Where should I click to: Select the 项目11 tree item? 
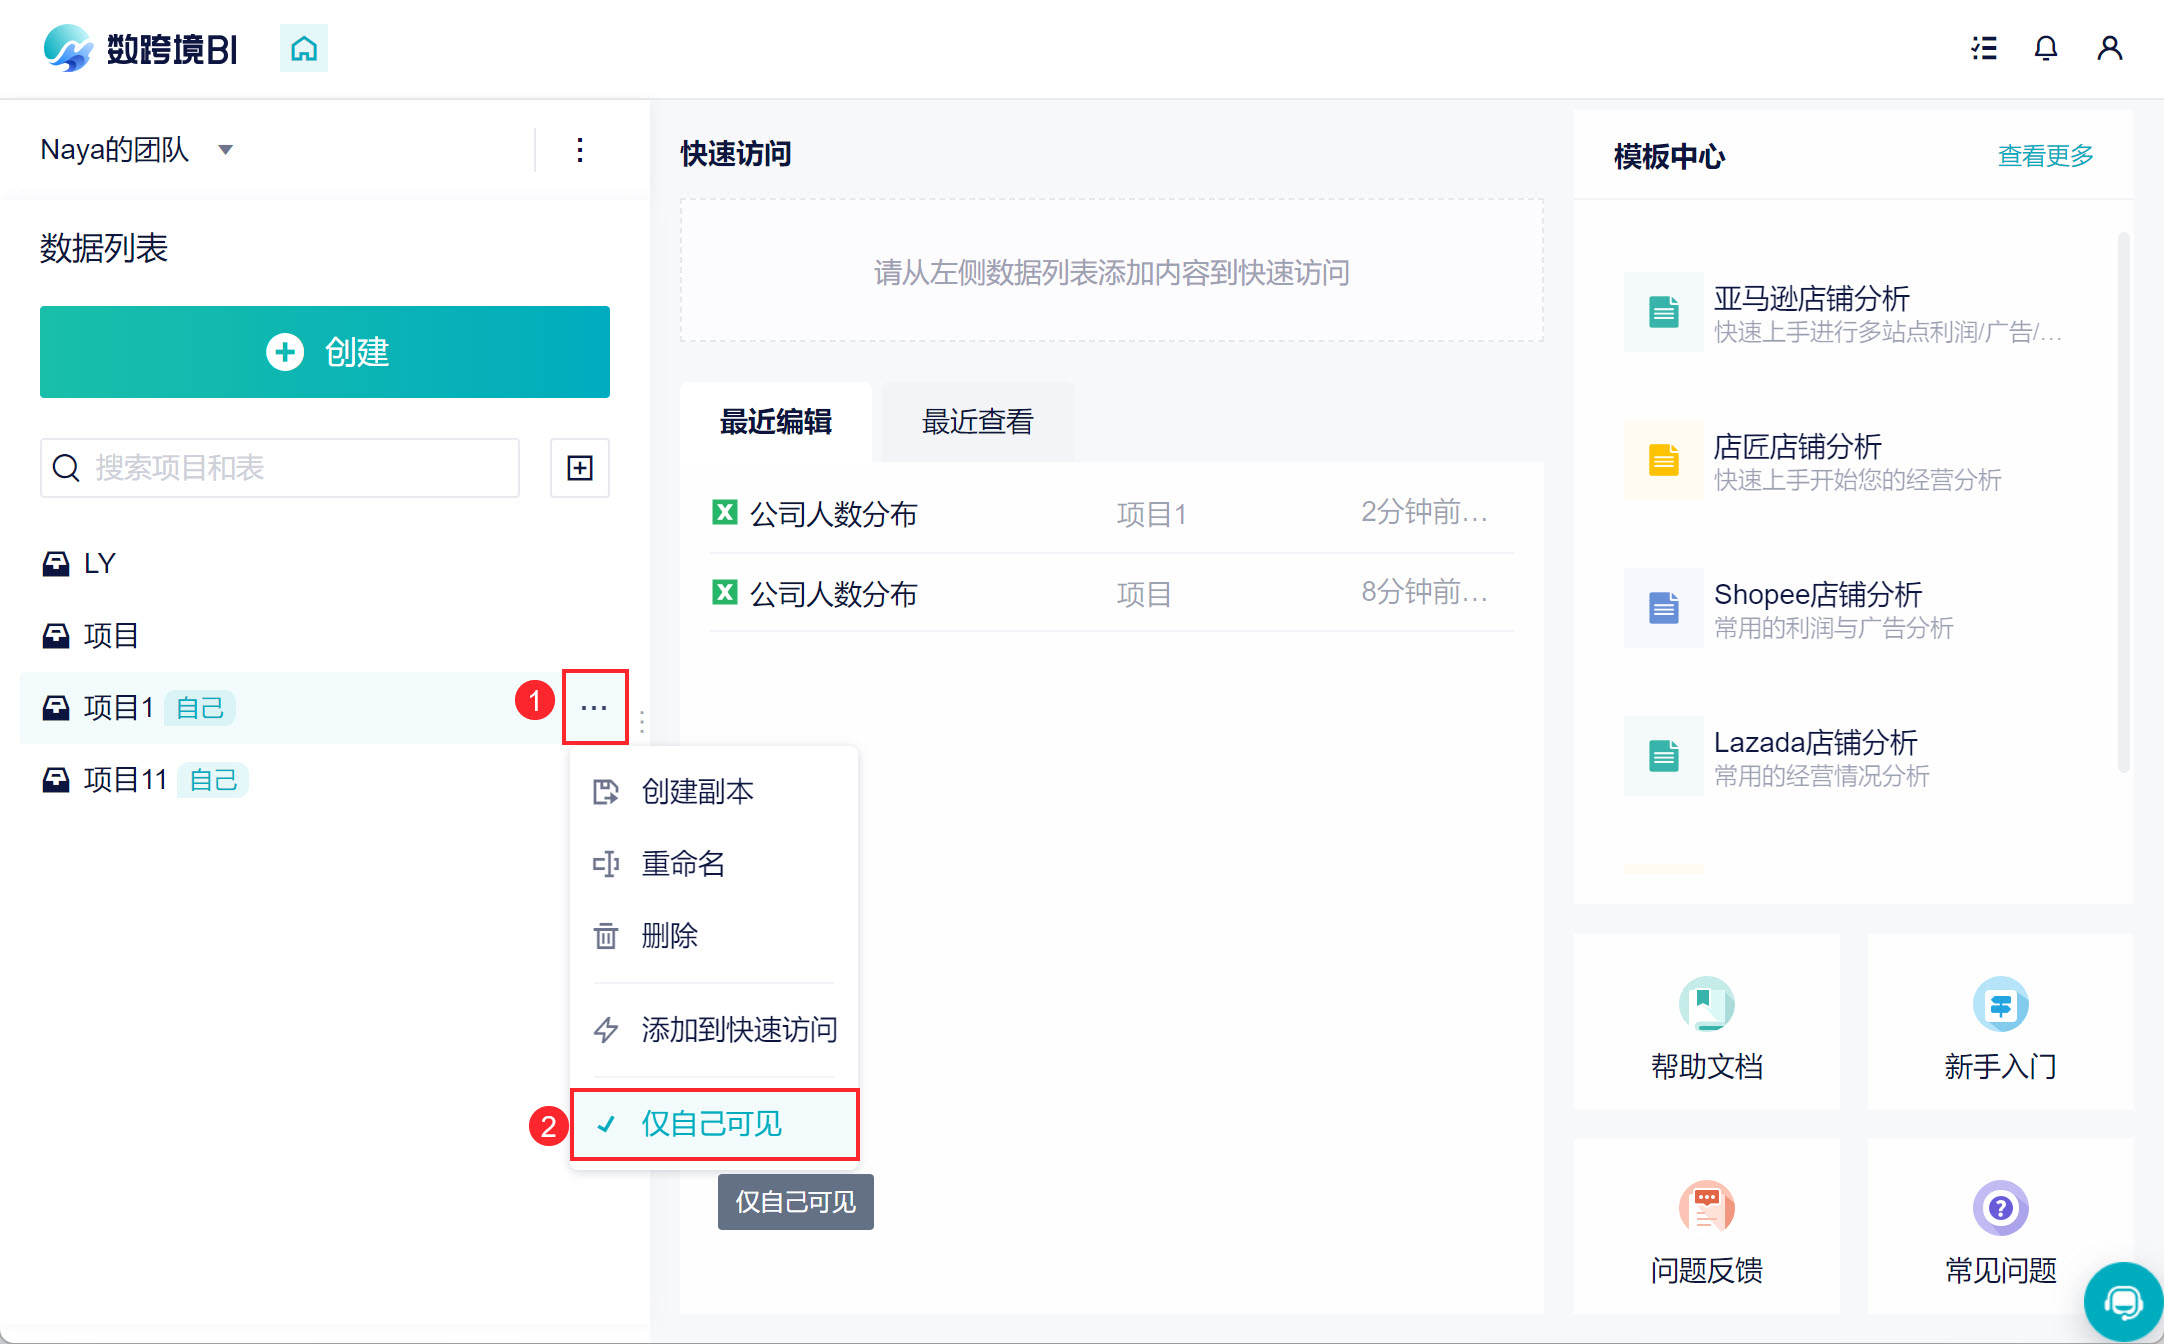126,780
